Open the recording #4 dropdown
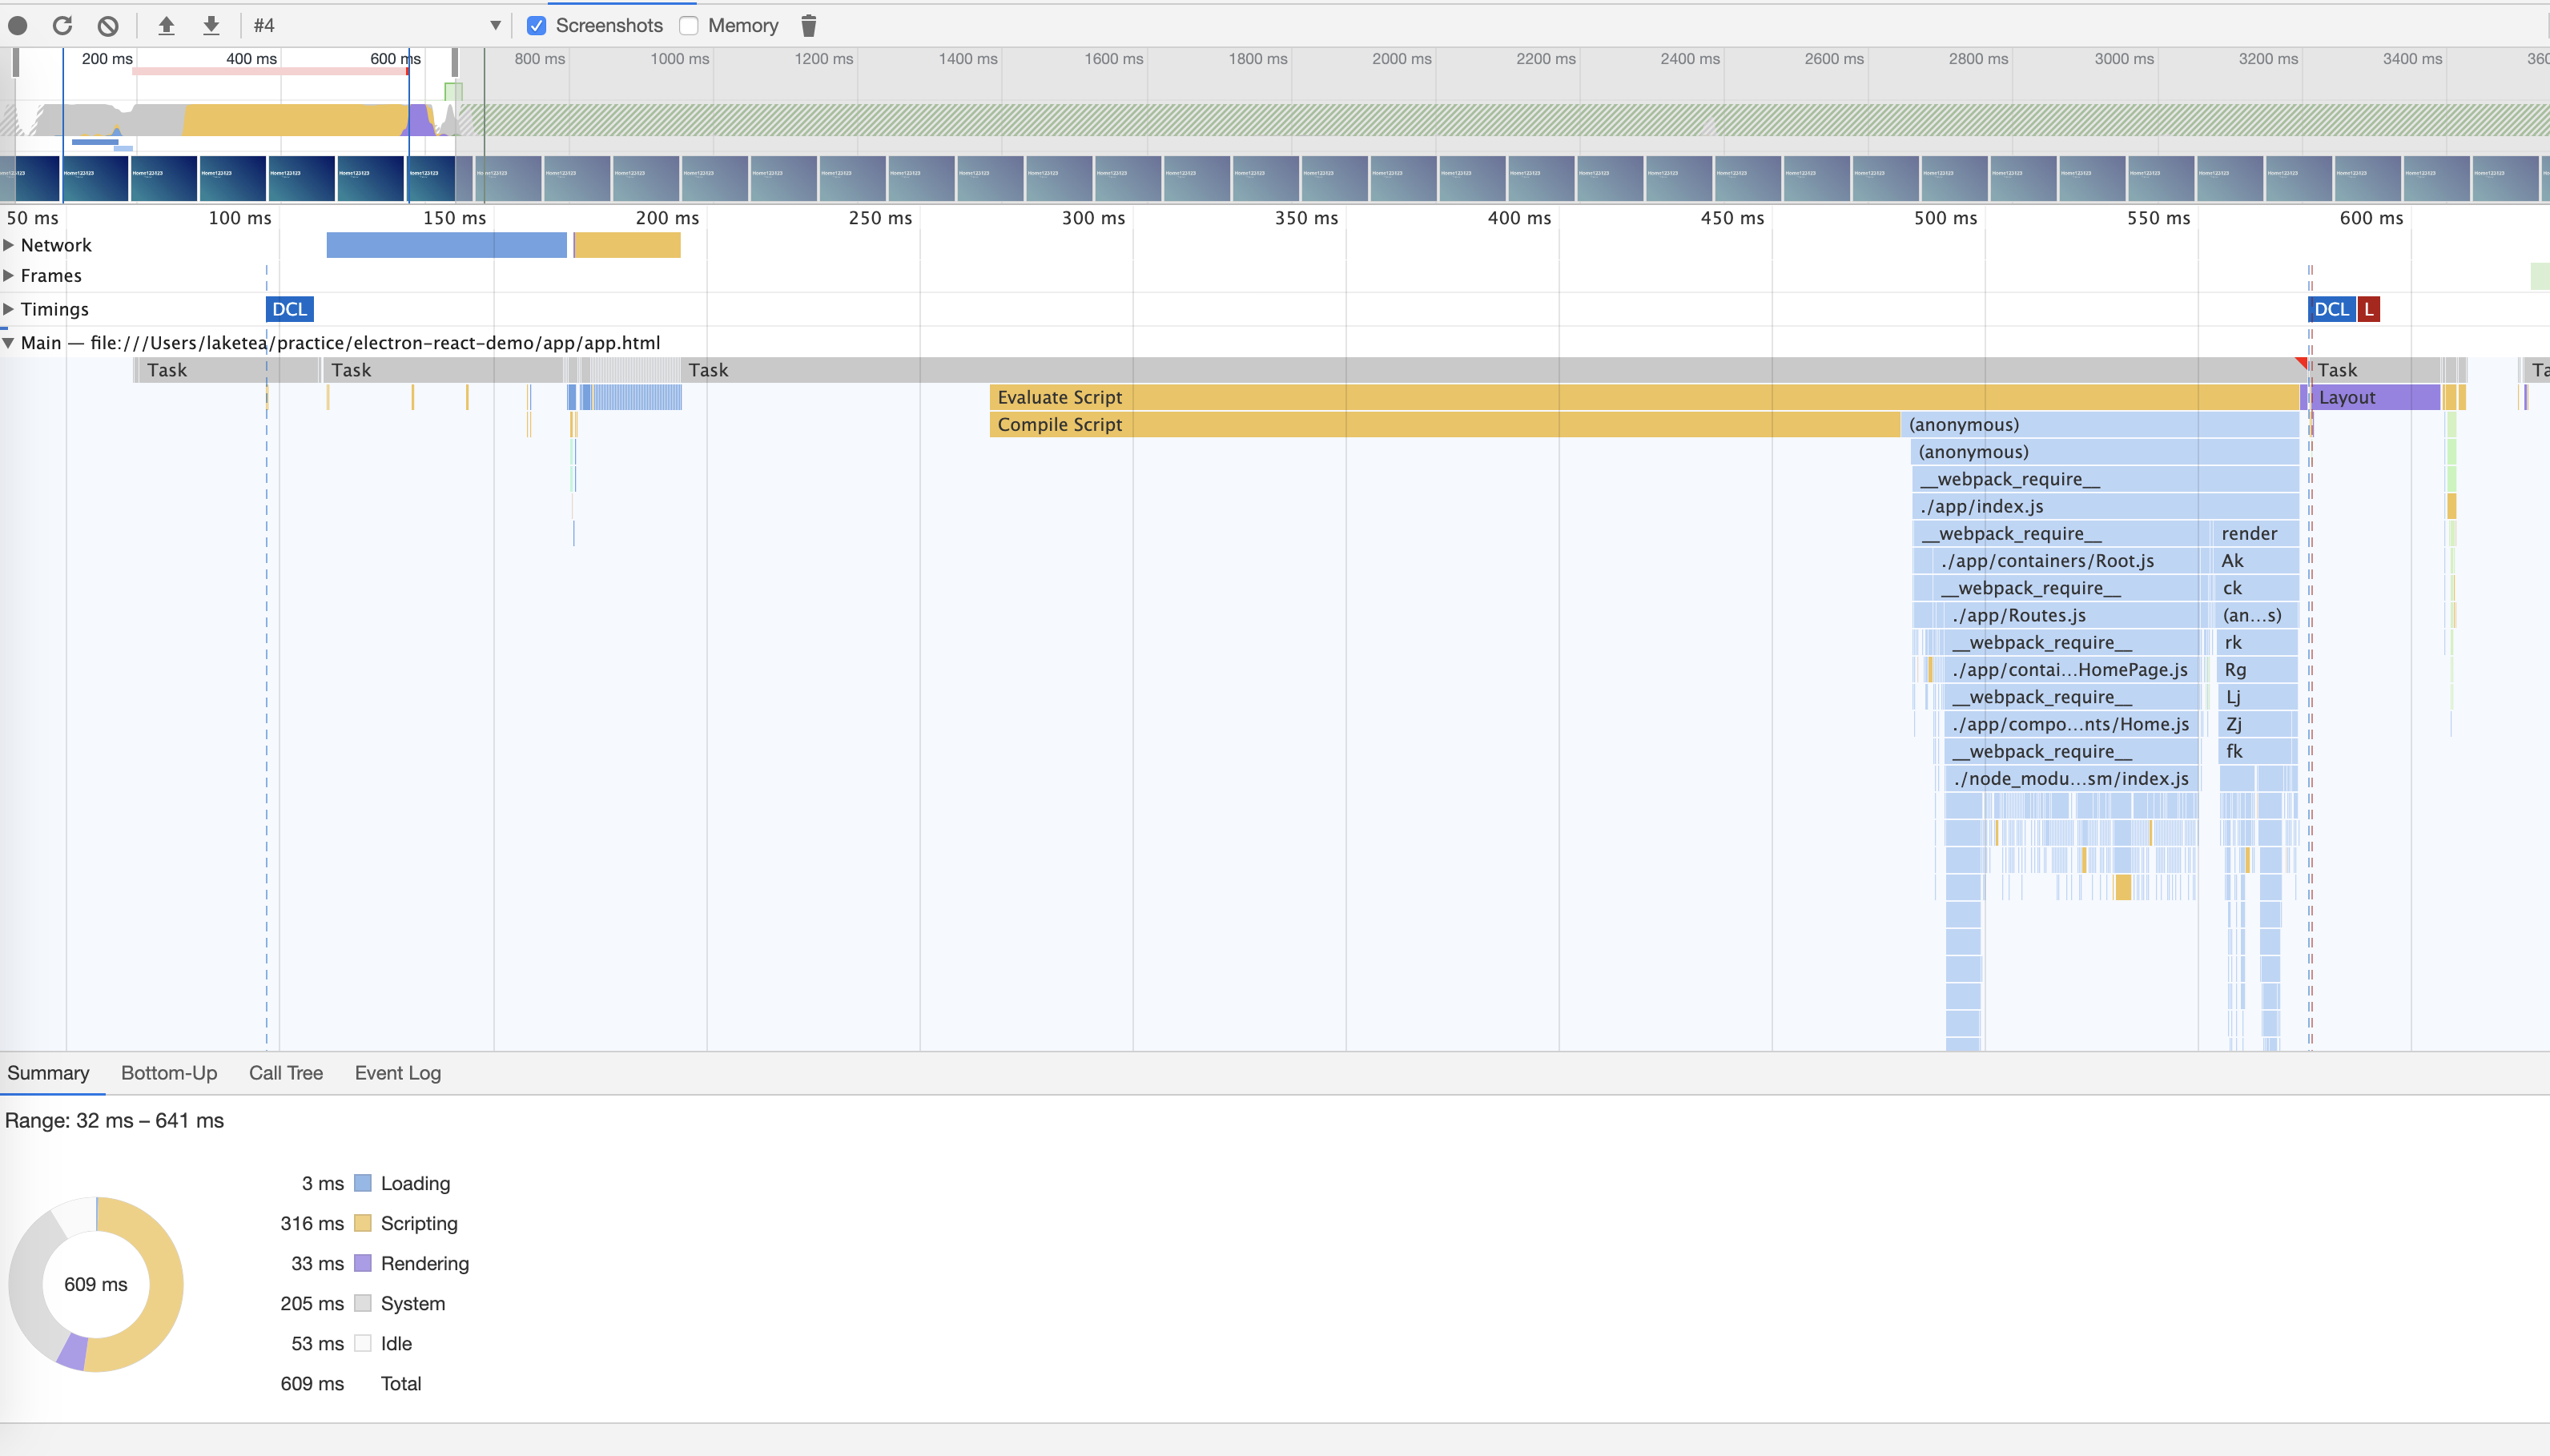The width and height of the screenshot is (2550, 1456). tap(494, 25)
